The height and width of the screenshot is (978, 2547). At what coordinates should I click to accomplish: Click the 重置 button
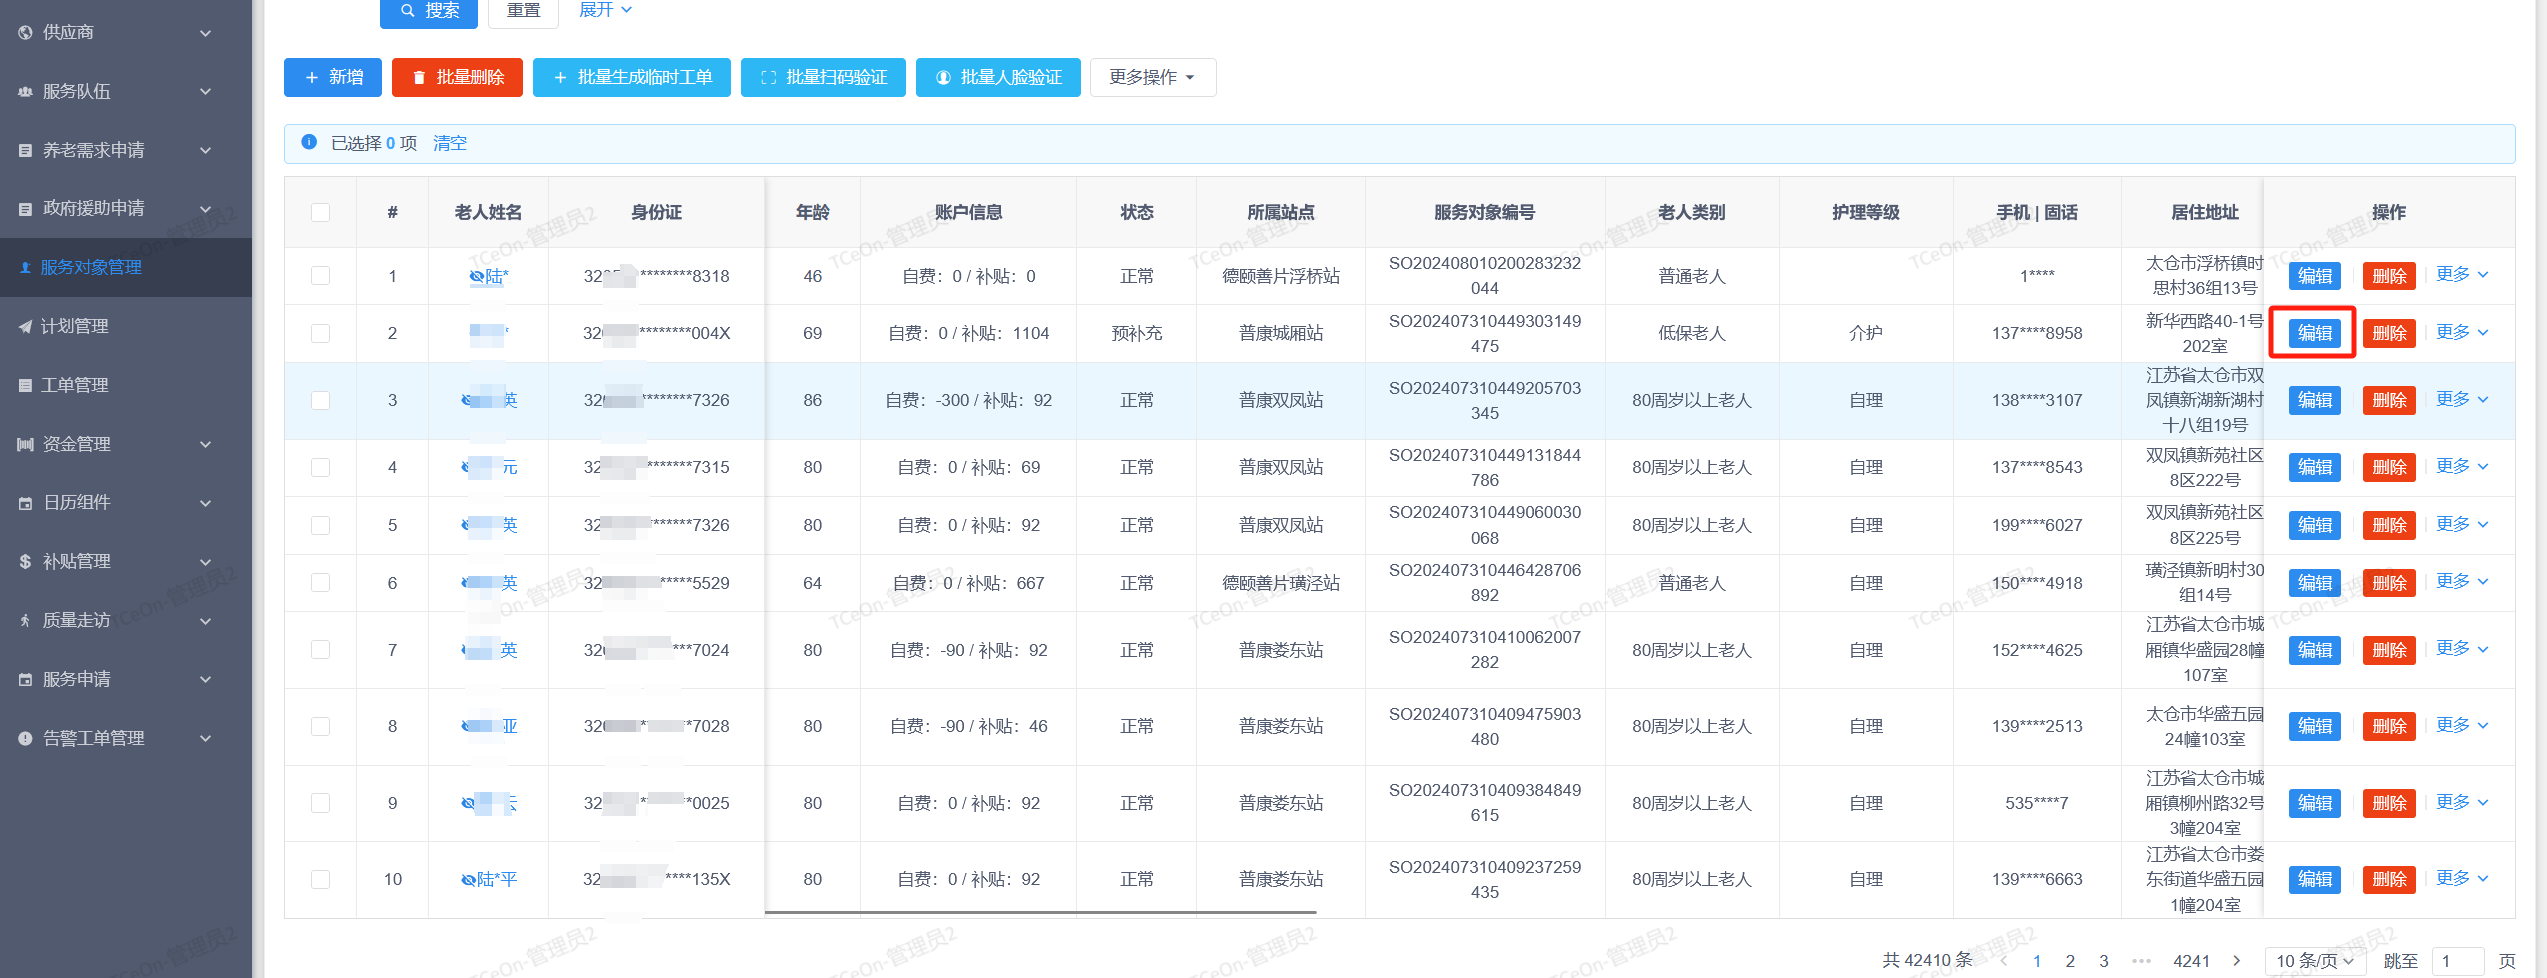pyautogui.click(x=524, y=11)
